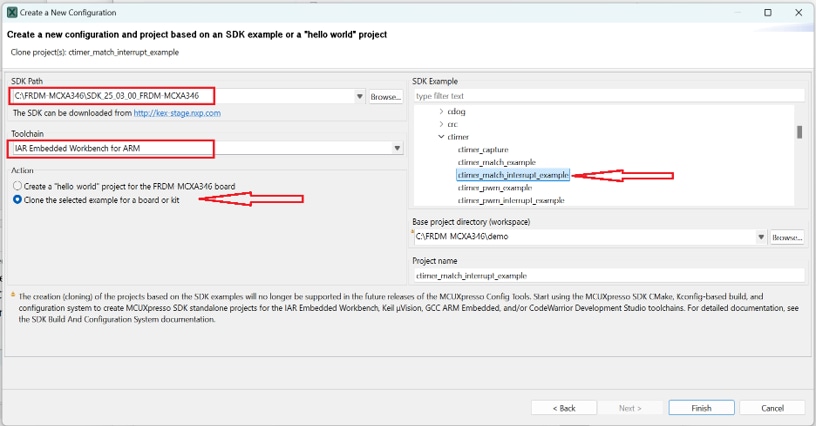Click Browse next to Base project directory
Image resolution: width=816 pixels, height=426 pixels.
click(787, 238)
